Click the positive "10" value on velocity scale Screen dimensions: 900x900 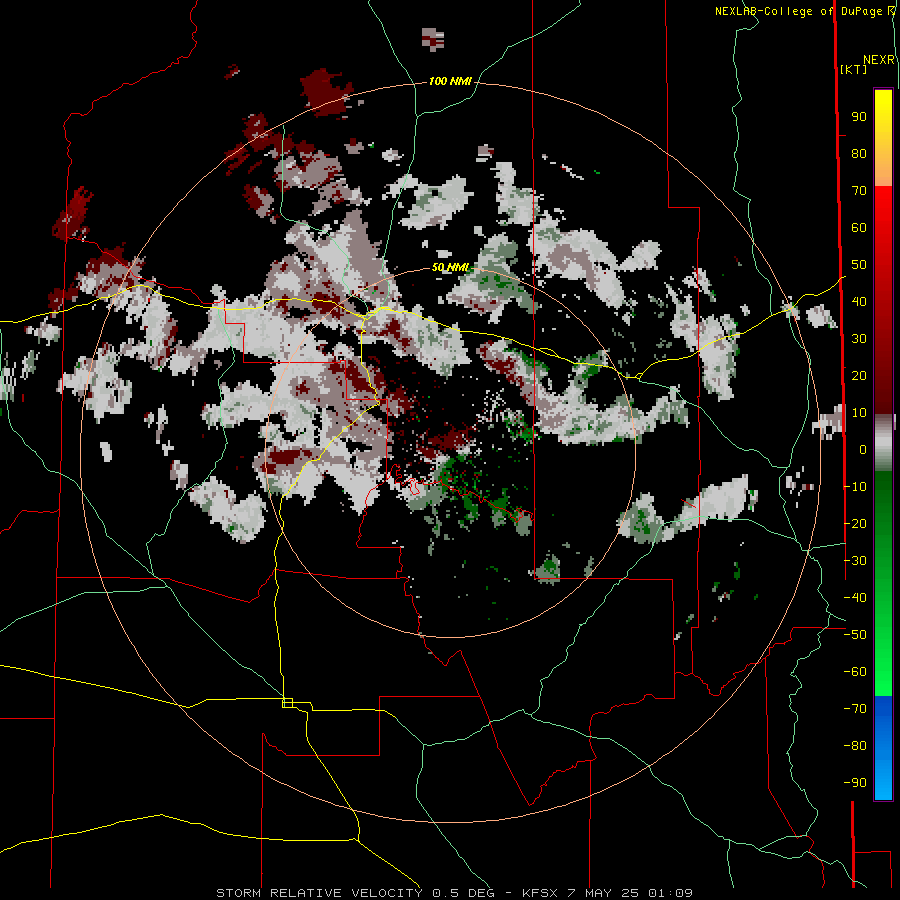pos(859,413)
